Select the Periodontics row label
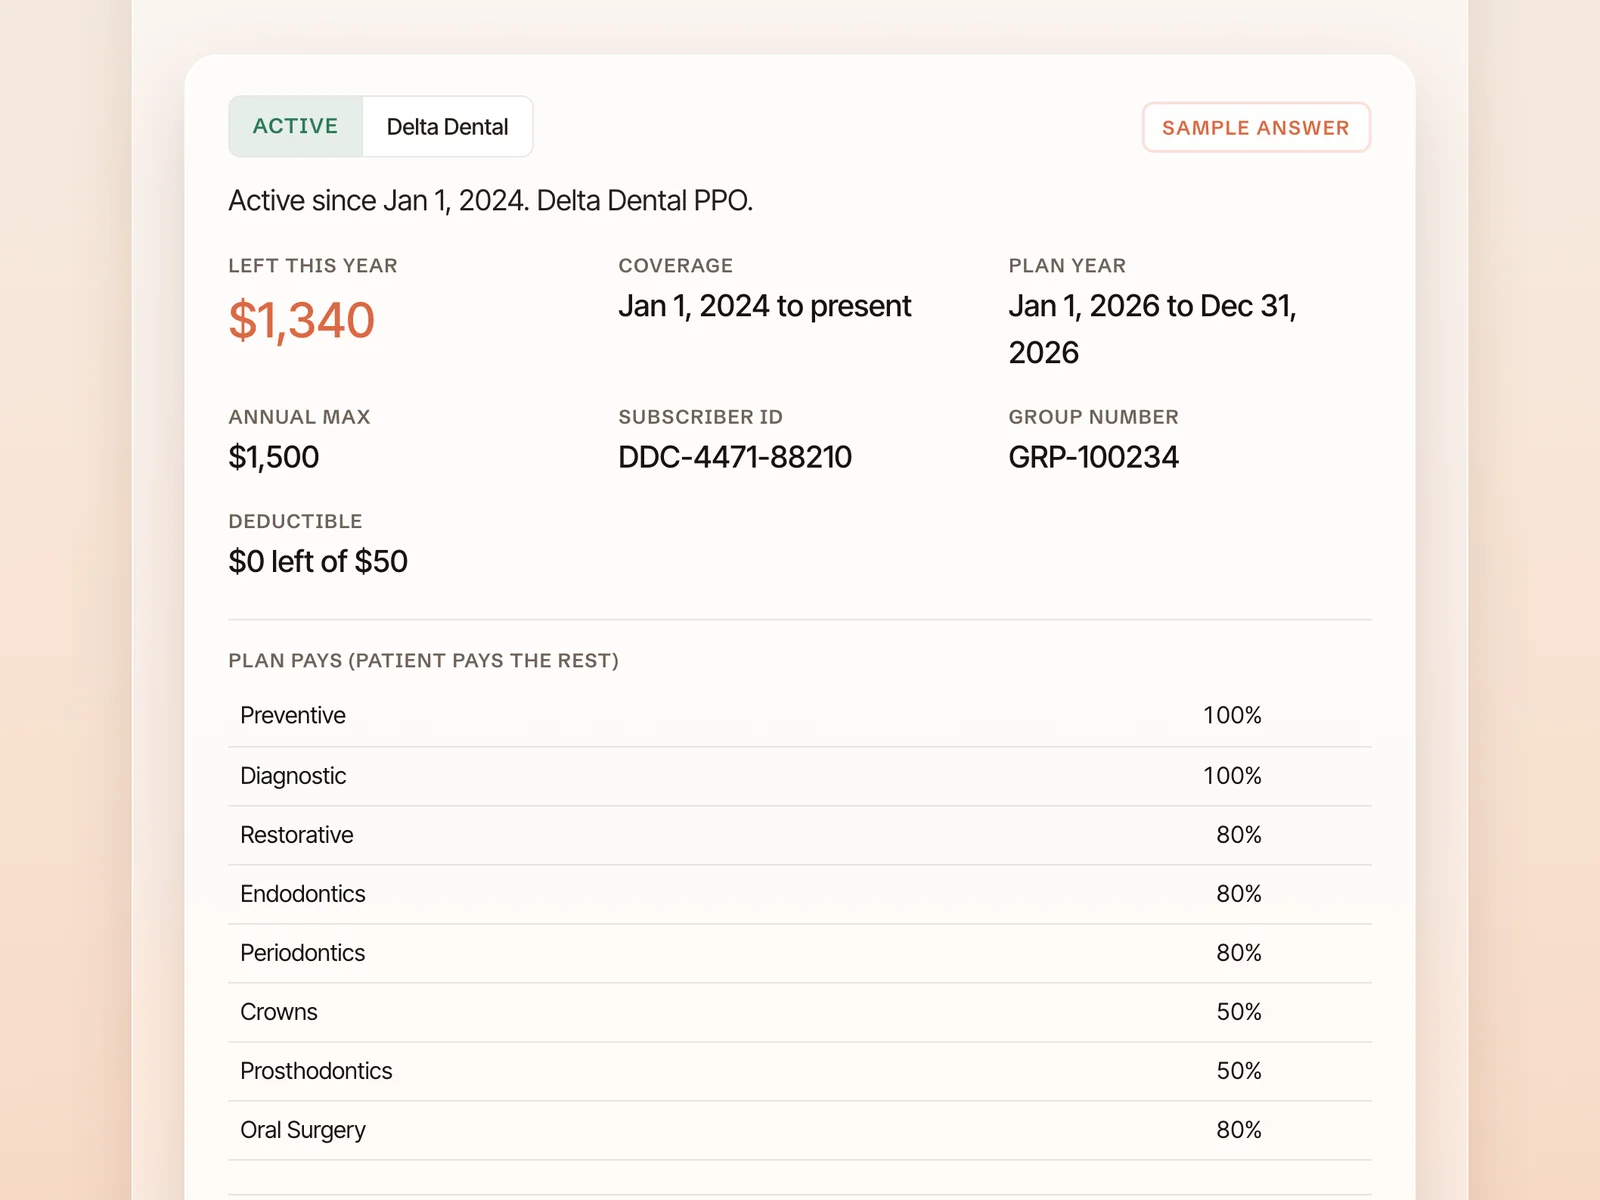 [303, 953]
